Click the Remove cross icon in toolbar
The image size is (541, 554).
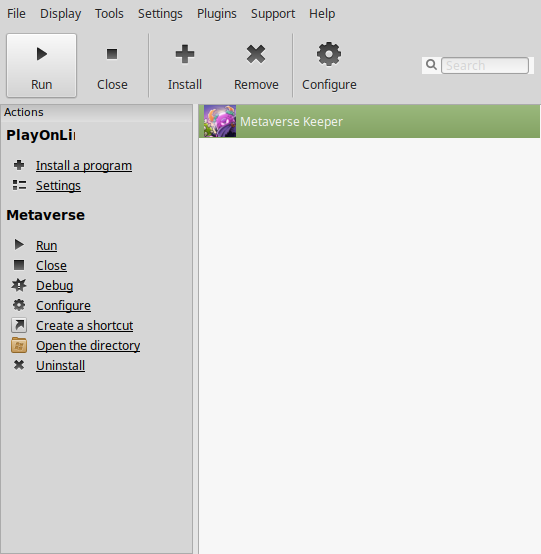[256, 54]
